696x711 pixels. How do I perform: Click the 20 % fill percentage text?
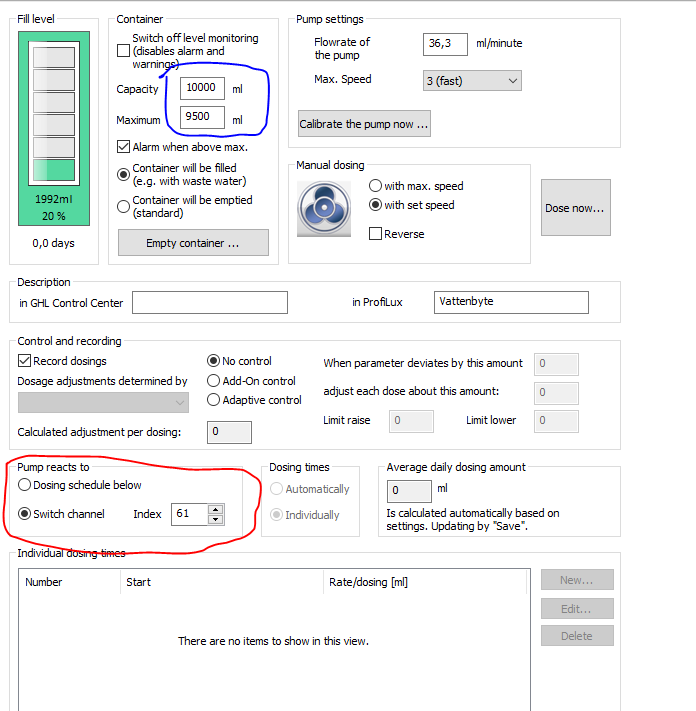[54, 216]
